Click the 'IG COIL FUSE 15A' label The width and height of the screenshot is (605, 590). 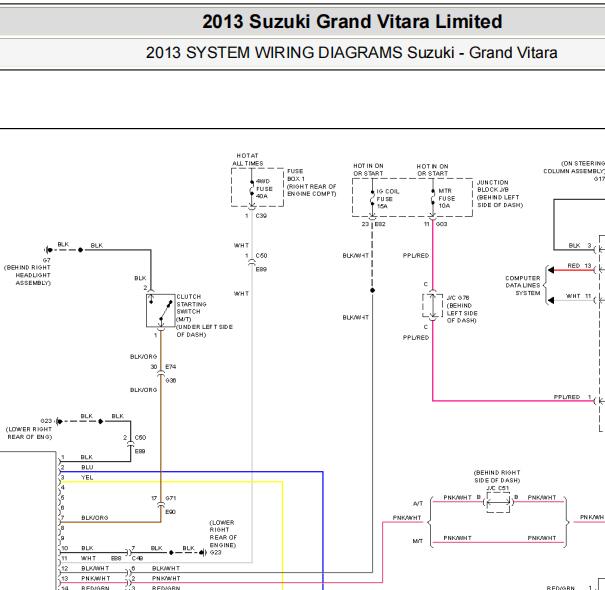click(387, 199)
